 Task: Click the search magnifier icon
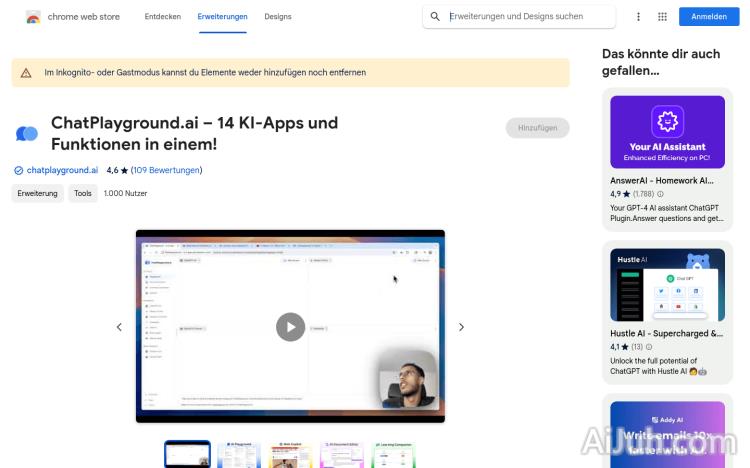coord(435,17)
